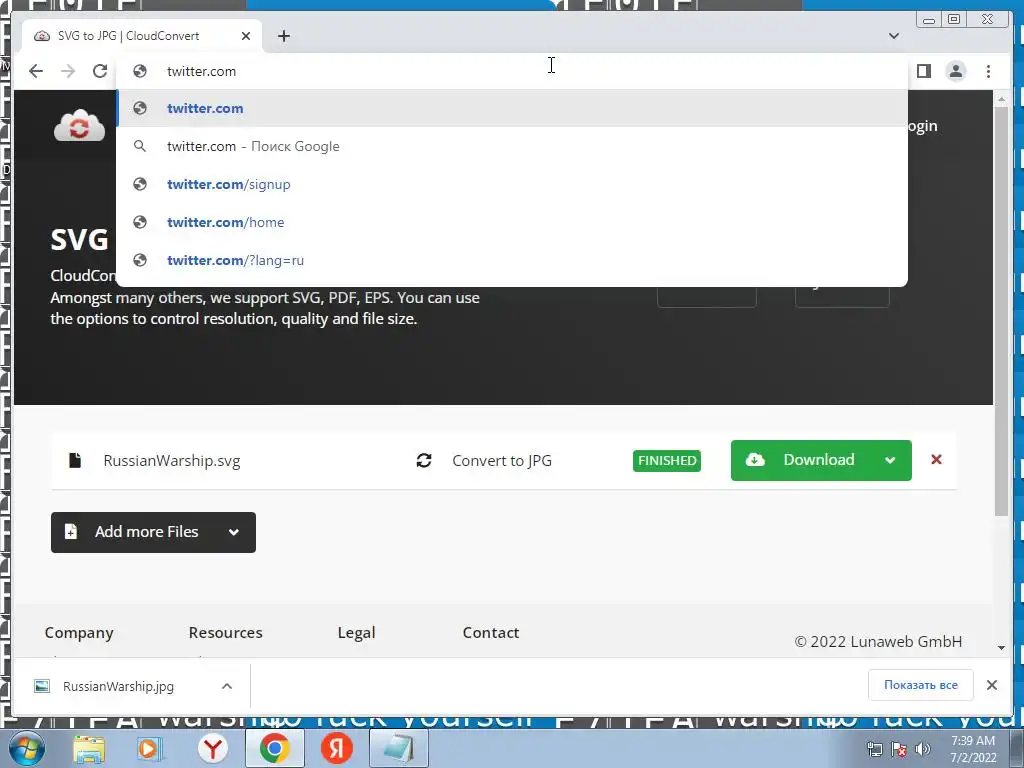Image resolution: width=1024 pixels, height=768 pixels.
Task: Open a new browser tab
Action: pyautogui.click(x=283, y=36)
